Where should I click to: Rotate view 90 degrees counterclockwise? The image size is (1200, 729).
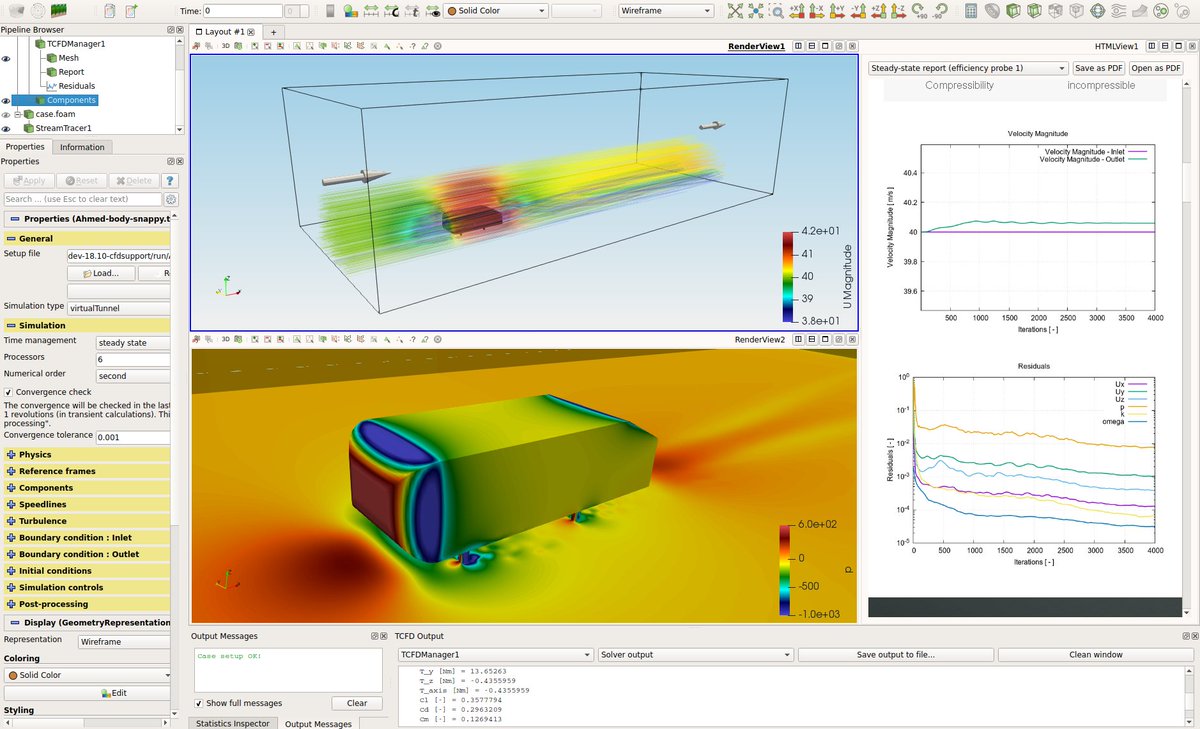tap(941, 11)
